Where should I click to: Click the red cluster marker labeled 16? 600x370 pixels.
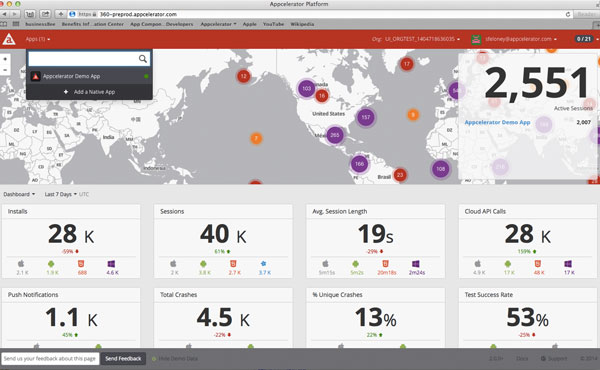(x=322, y=96)
